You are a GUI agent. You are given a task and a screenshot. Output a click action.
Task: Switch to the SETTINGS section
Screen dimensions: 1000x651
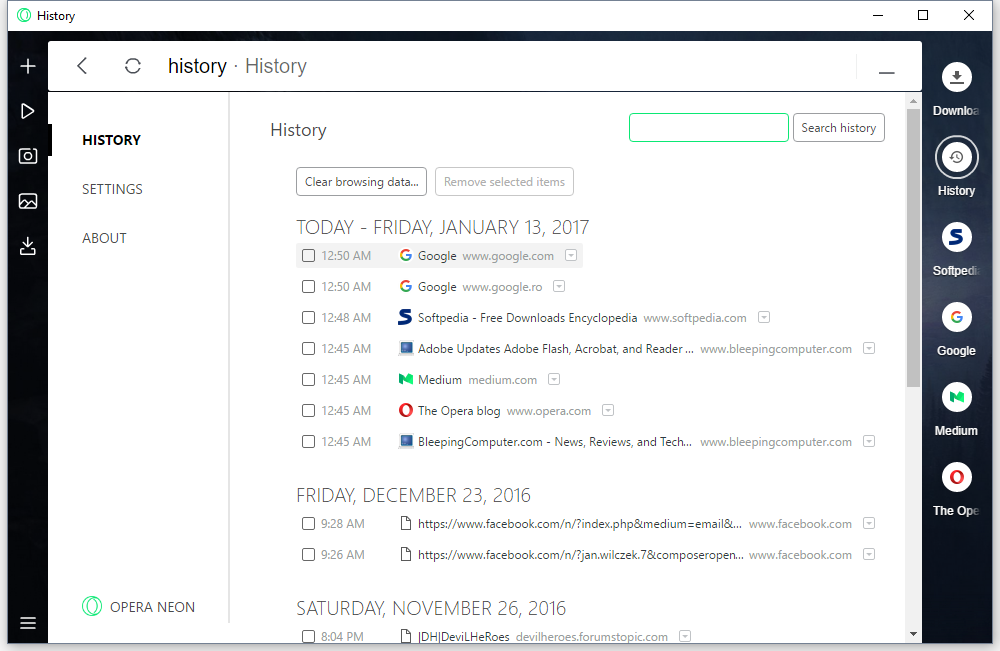(x=112, y=189)
